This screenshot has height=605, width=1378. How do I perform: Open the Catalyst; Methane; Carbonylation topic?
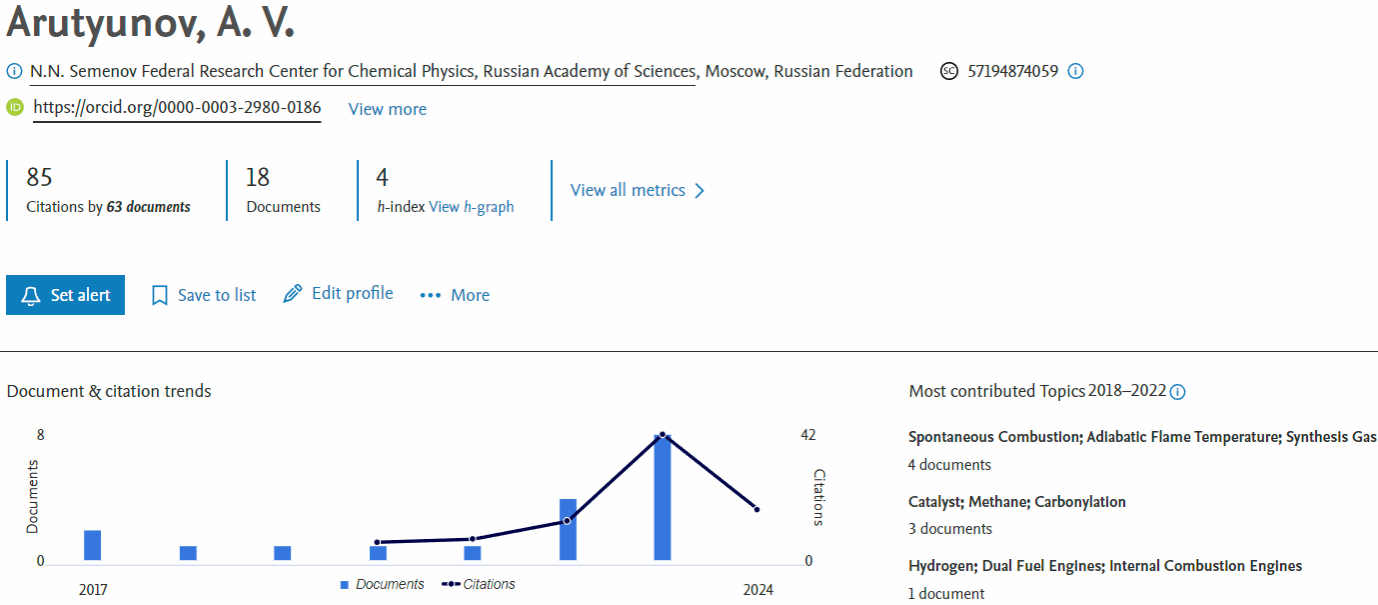[x=1017, y=502]
